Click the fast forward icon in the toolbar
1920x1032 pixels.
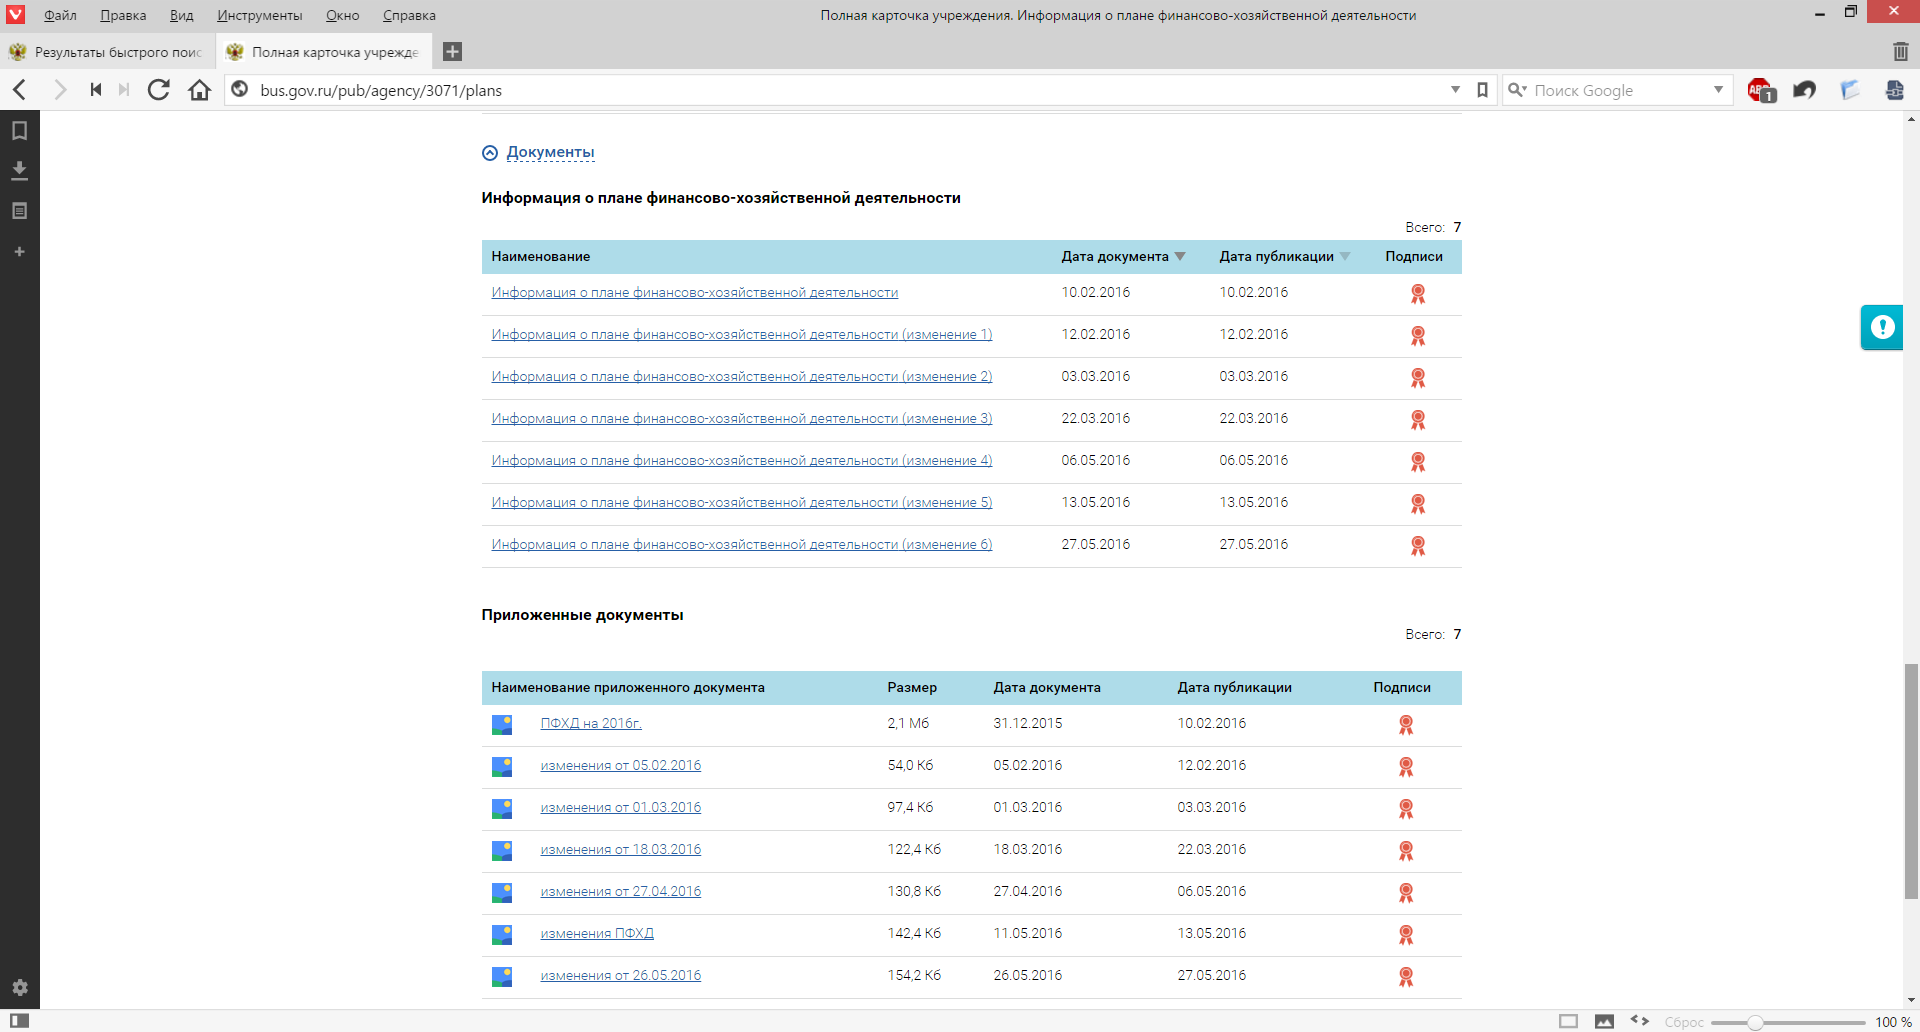tap(124, 90)
